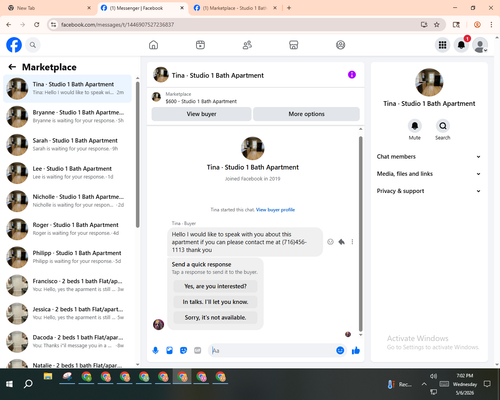Open more options dots on Tina's message

(x=352, y=242)
